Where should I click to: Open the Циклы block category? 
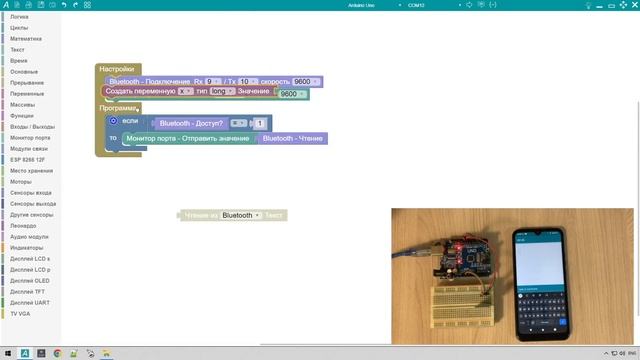point(19,28)
